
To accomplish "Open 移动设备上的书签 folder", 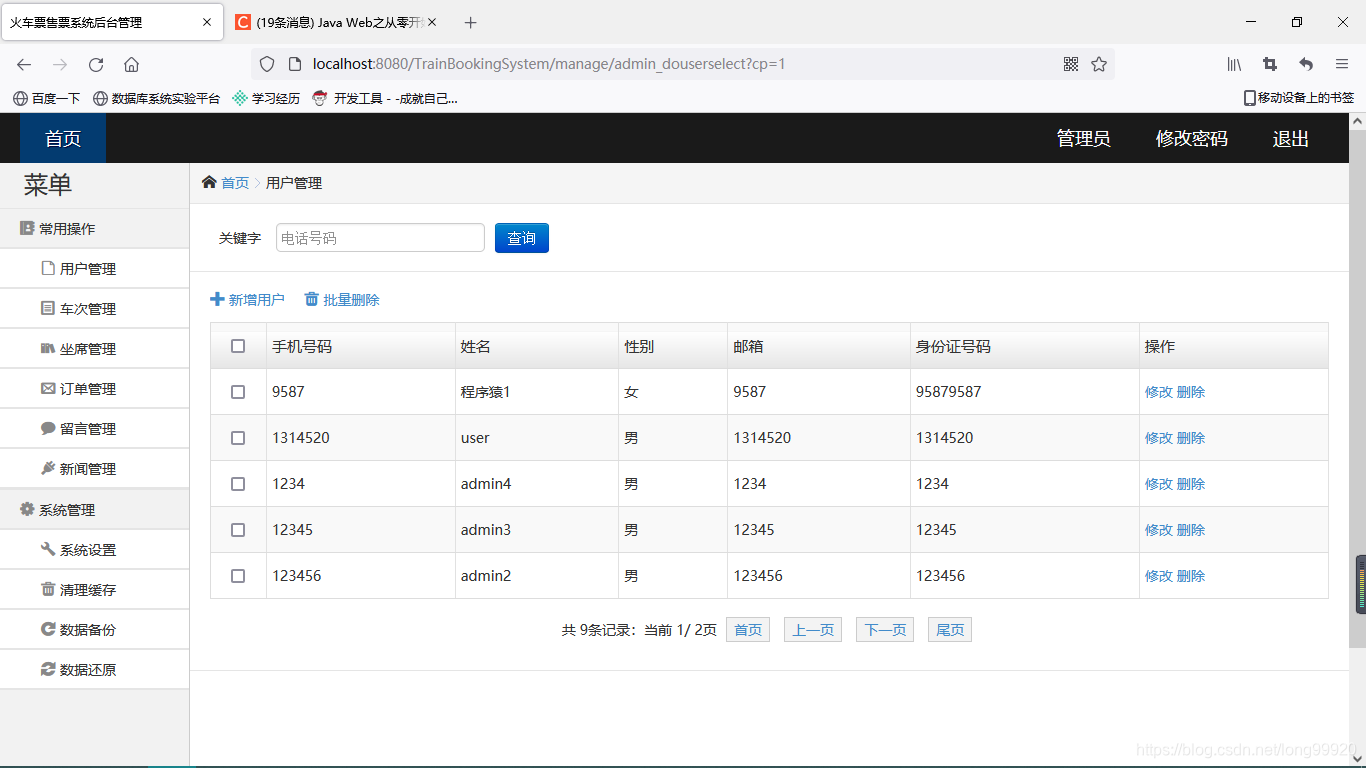I will point(1298,98).
